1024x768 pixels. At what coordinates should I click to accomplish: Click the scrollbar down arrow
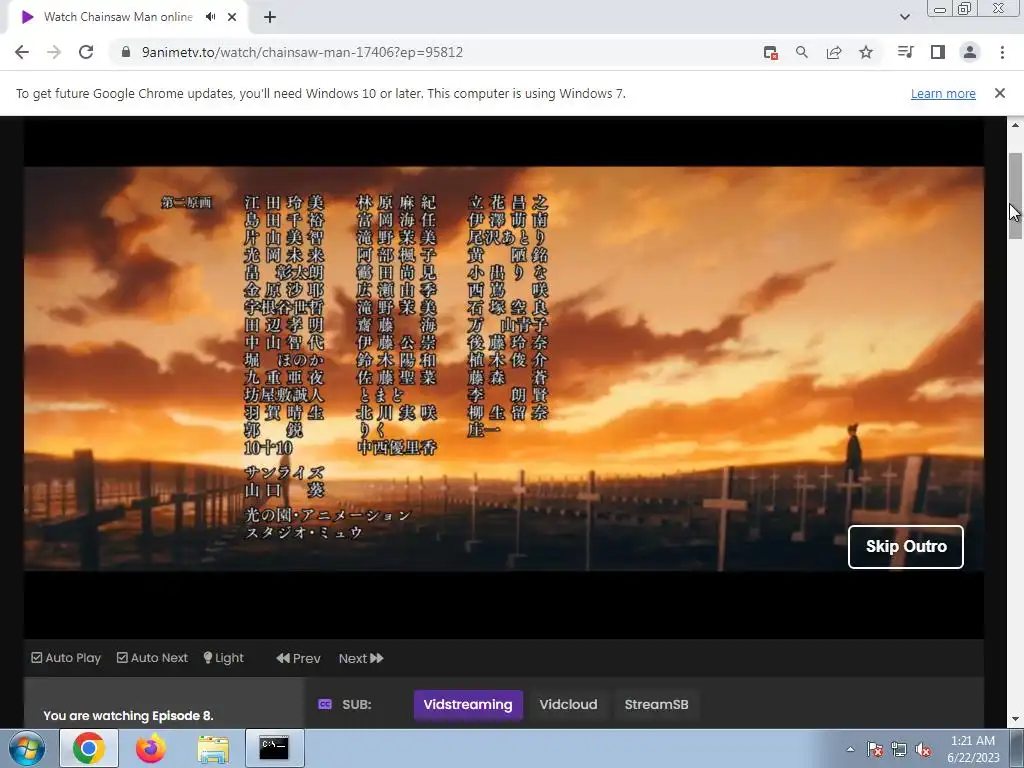pos(1015,720)
